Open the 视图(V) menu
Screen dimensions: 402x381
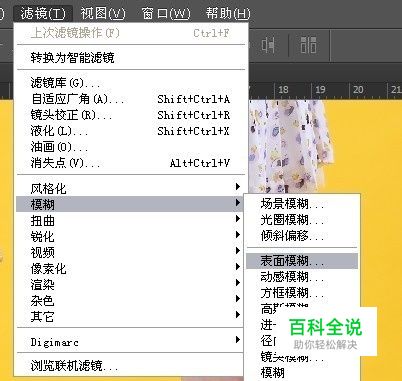click(103, 14)
